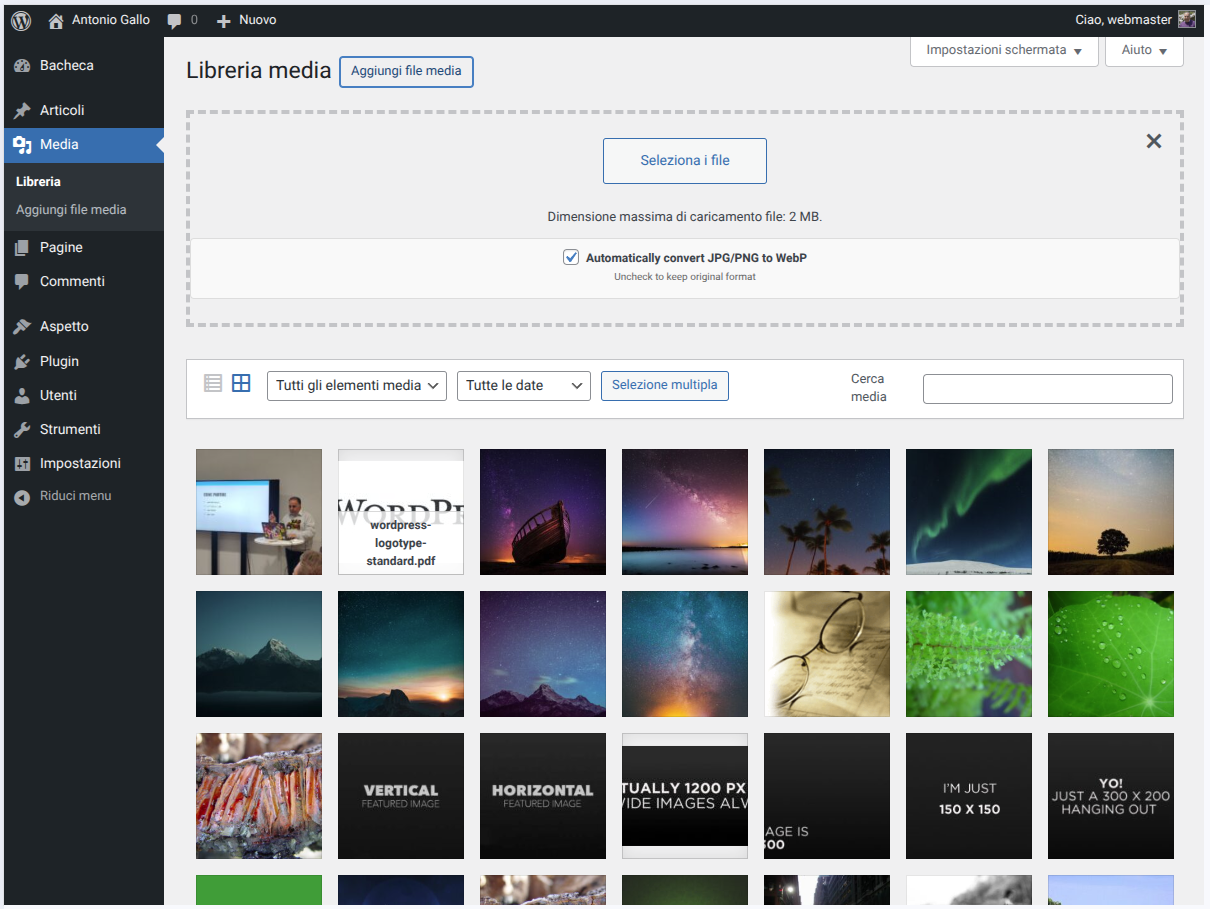Switch to grid view icon
Viewport: 1210px width, 909px height.
coord(241,384)
